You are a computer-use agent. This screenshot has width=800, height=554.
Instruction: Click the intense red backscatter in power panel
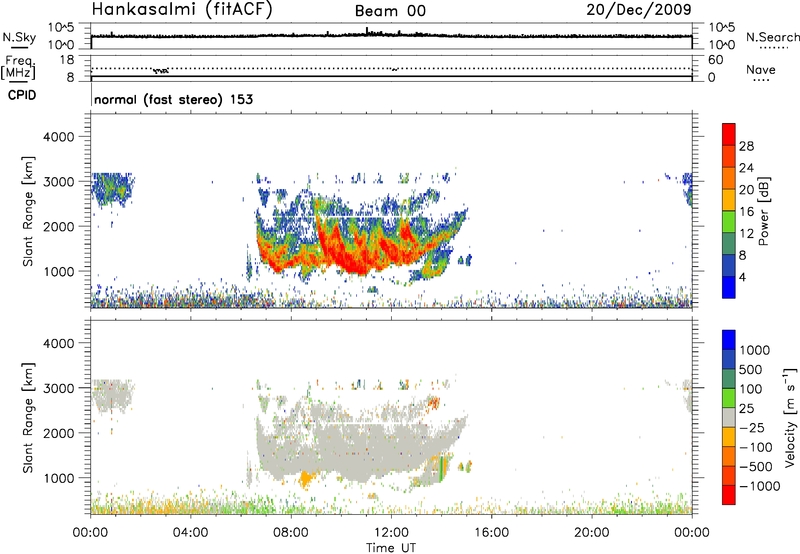tap(352, 255)
